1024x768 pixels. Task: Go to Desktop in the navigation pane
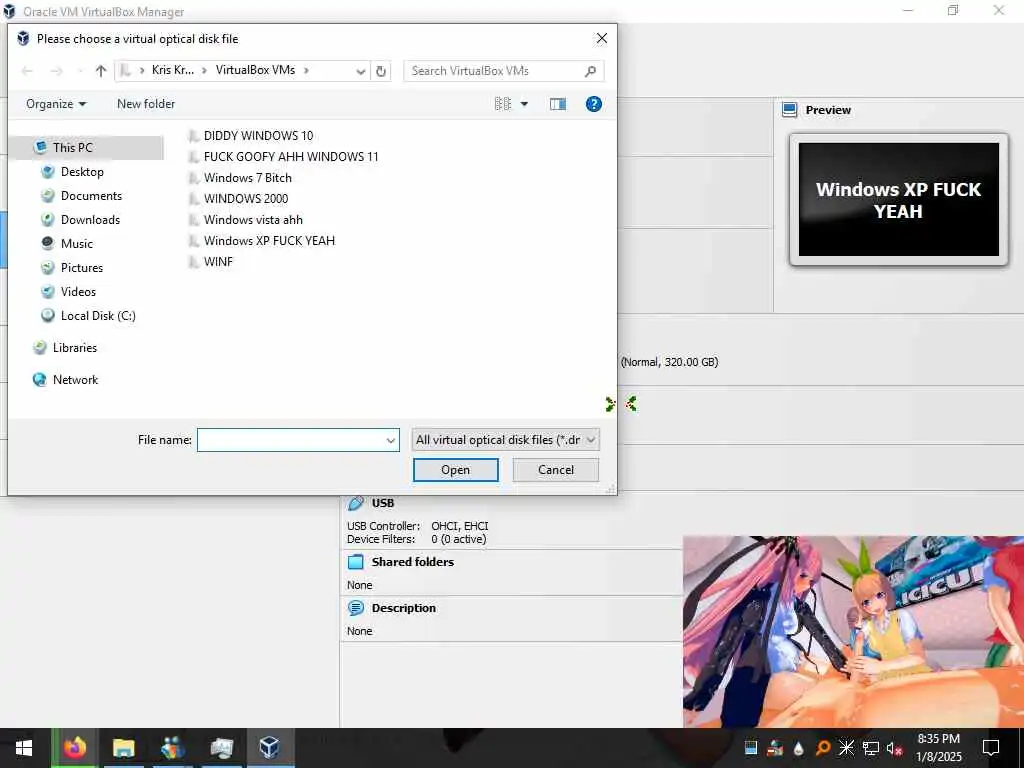tap(82, 172)
